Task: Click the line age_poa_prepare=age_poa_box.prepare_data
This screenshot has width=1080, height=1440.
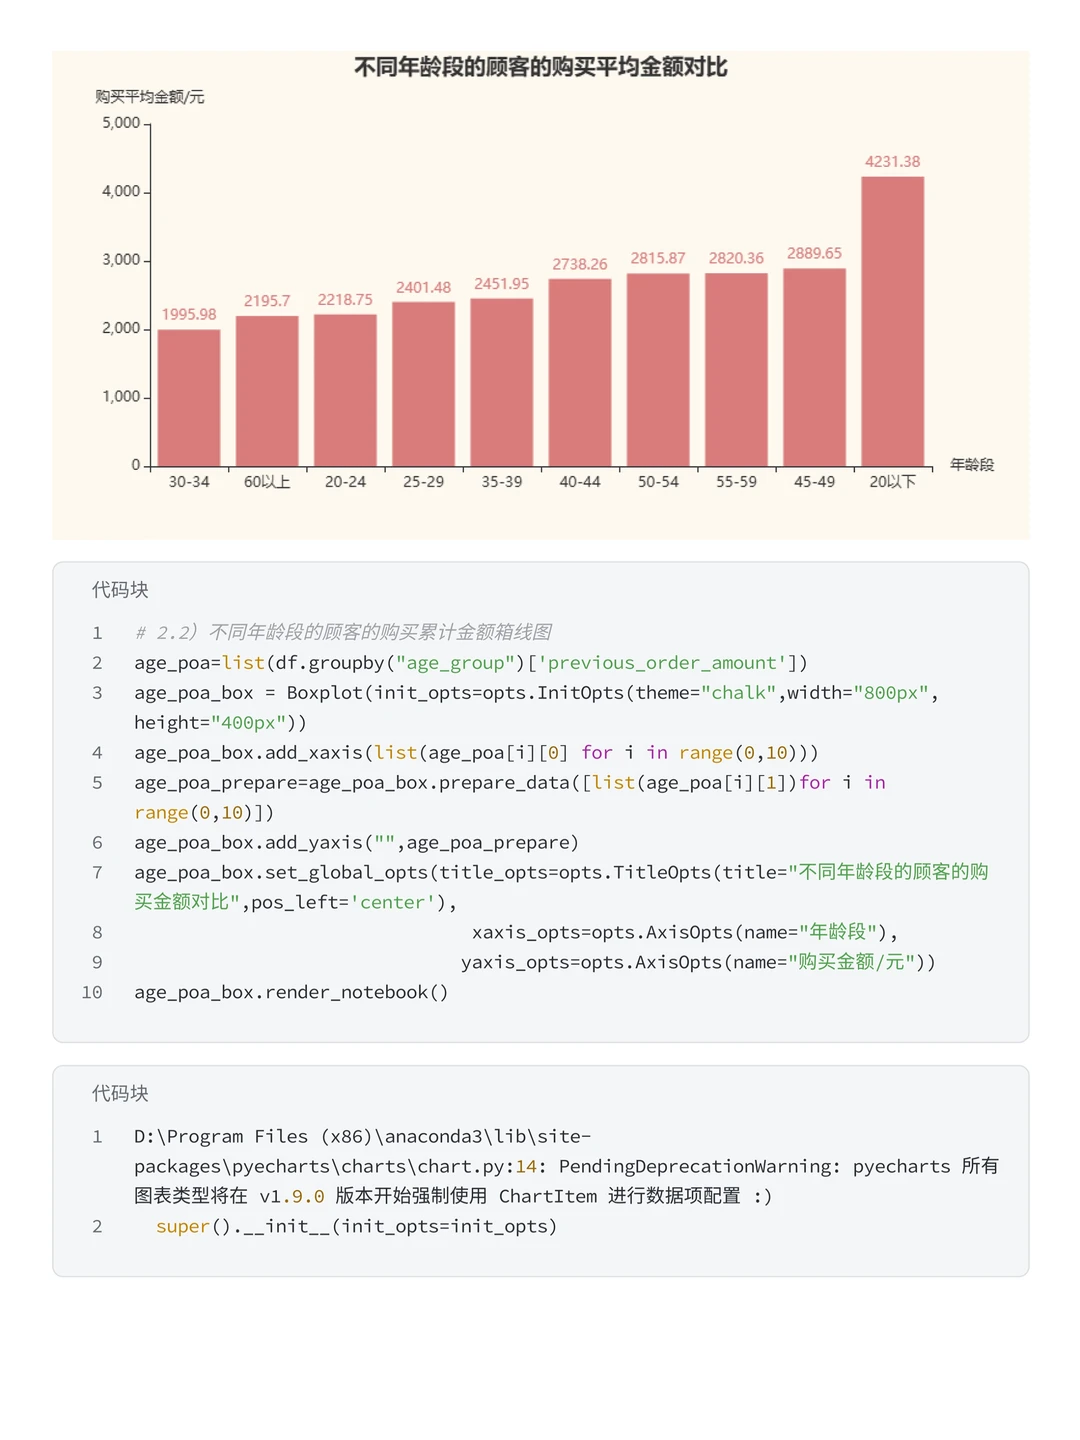Action: coord(510,797)
